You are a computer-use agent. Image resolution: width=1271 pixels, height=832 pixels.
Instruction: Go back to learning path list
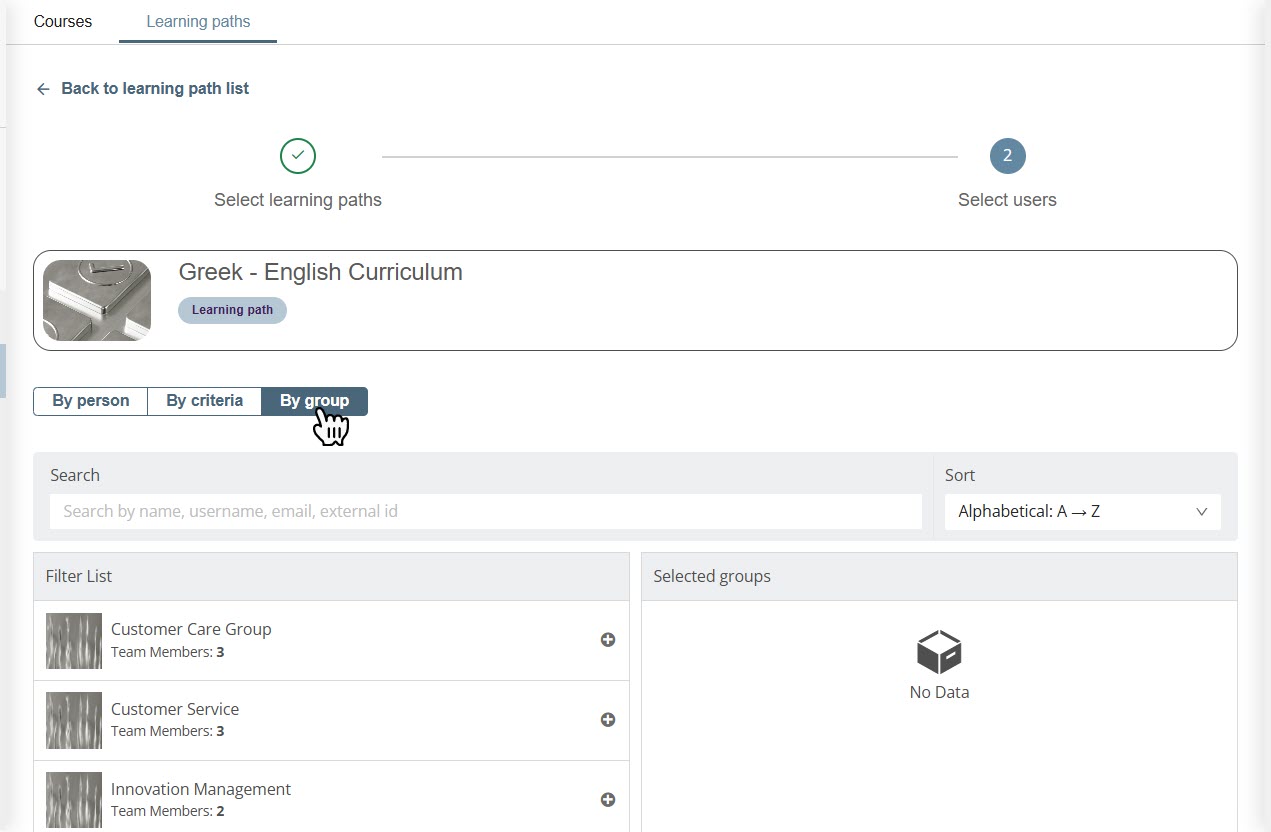[155, 89]
